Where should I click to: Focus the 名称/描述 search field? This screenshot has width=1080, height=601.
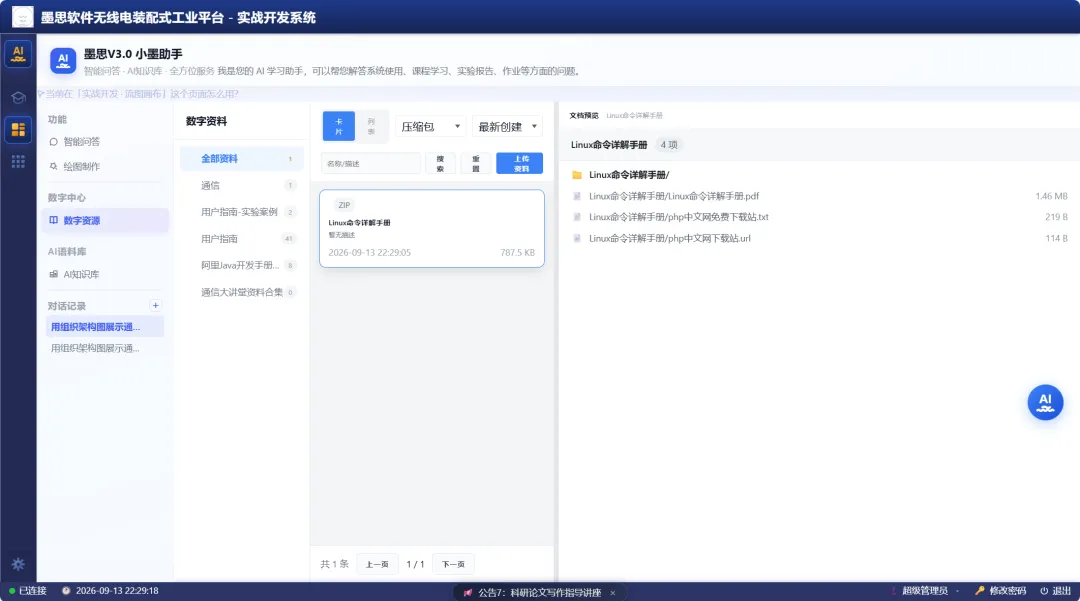point(371,163)
